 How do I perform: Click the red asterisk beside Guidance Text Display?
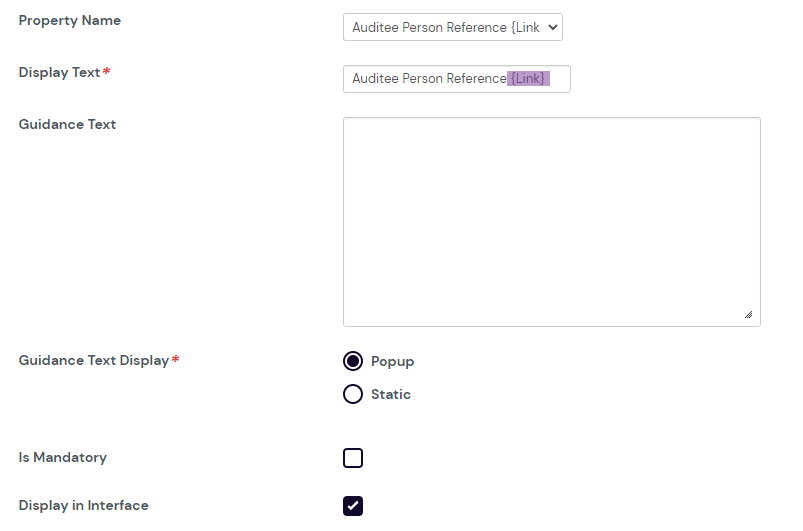tap(176, 360)
